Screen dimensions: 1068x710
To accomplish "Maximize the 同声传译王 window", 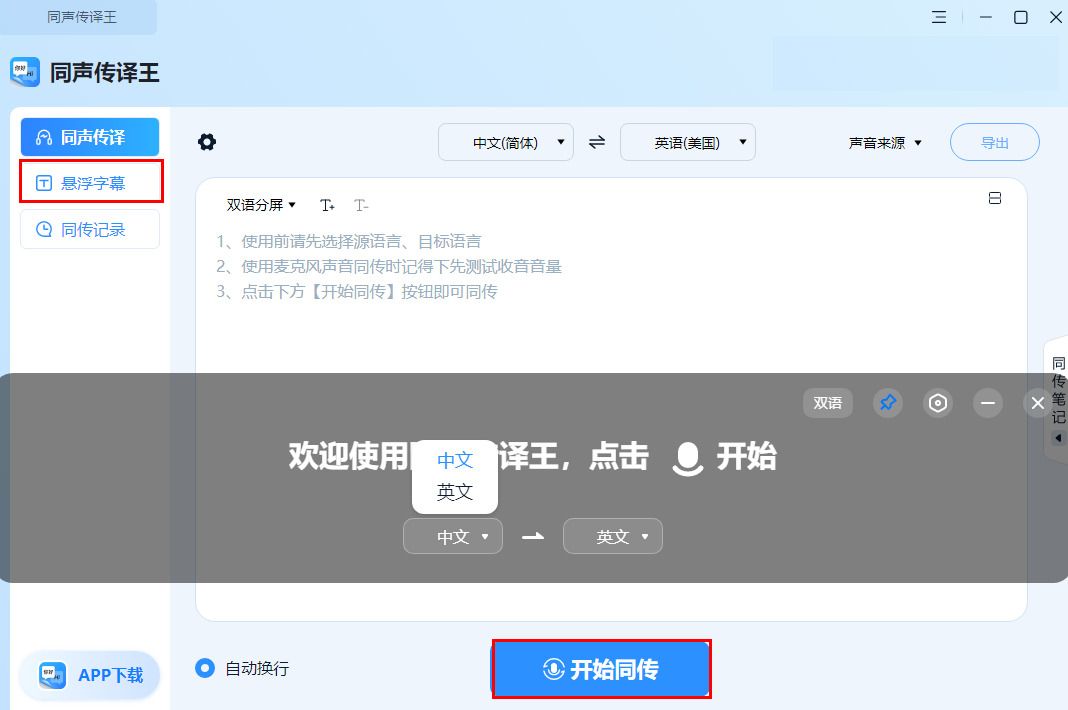I will [1020, 17].
